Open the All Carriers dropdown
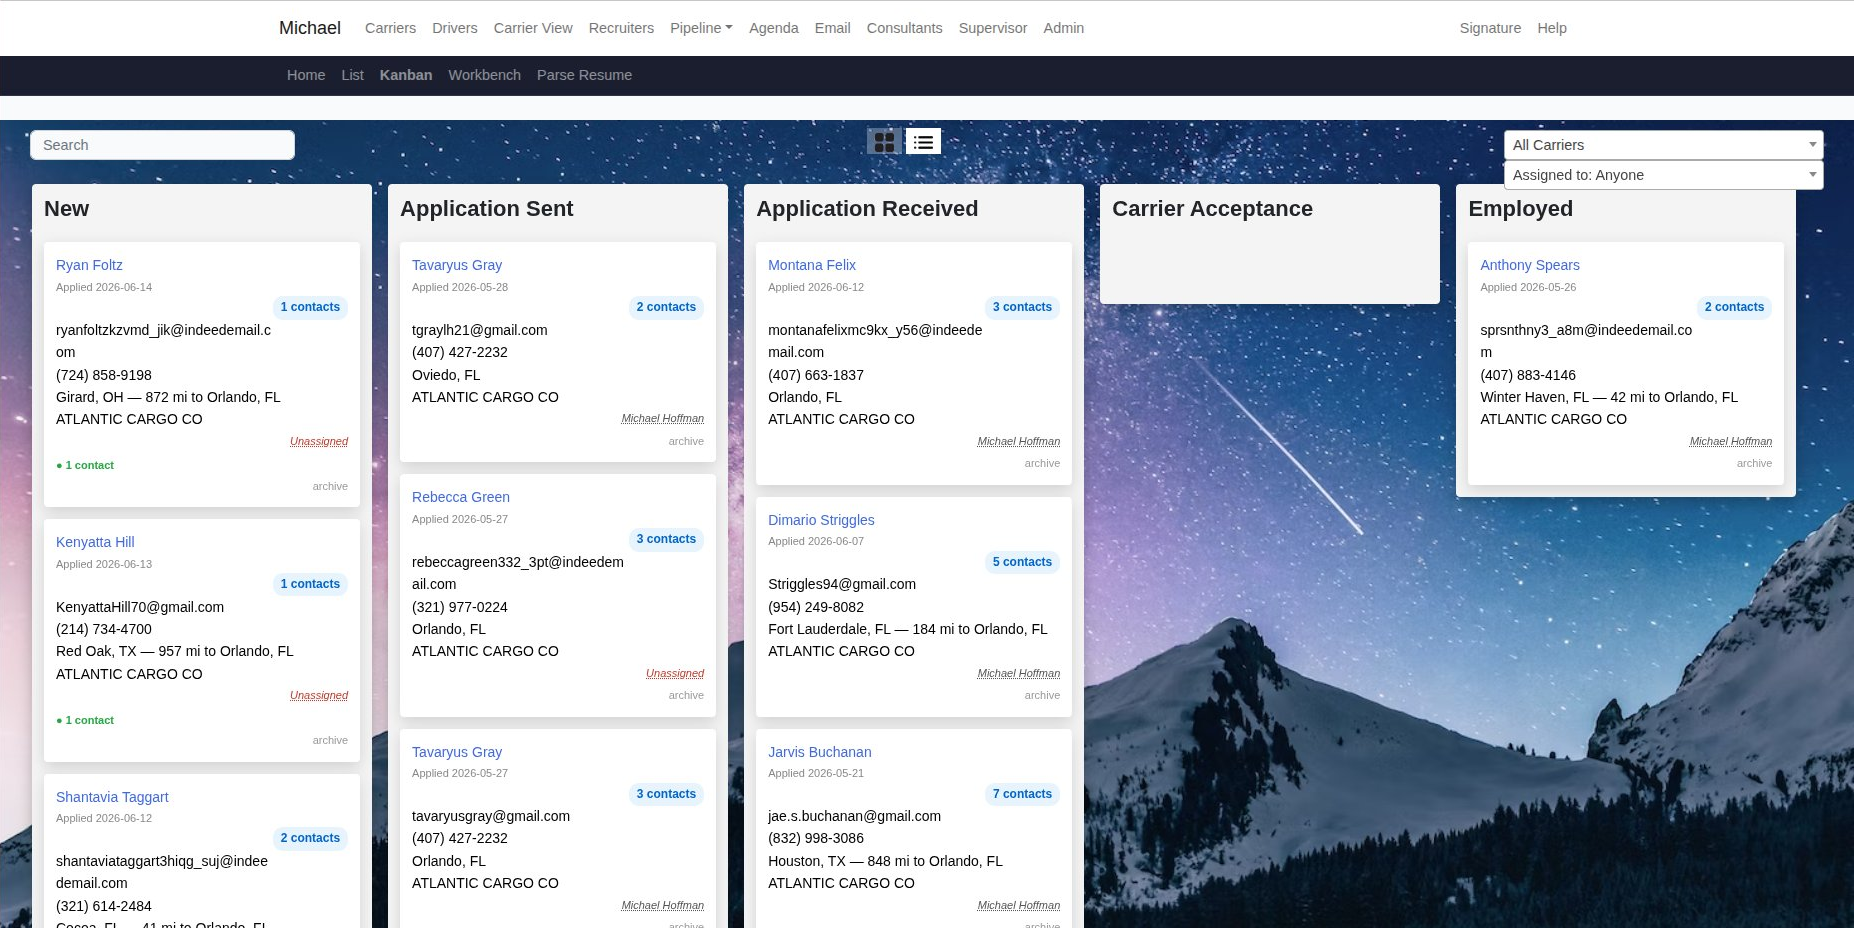 1663,145
